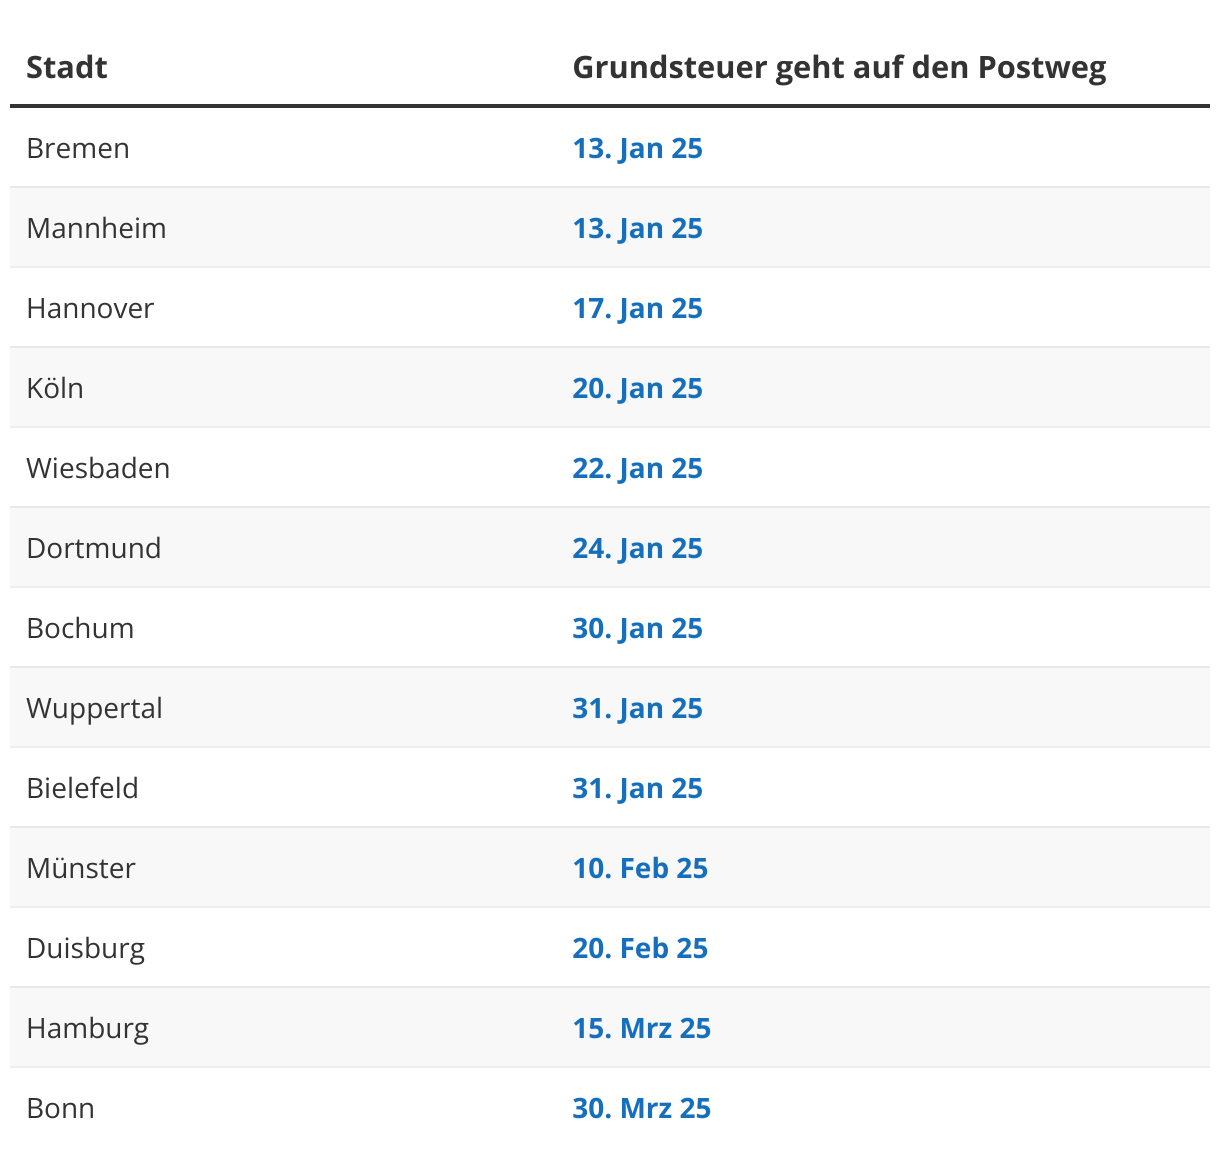This screenshot has width=1220, height=1156.
Task: Open the Hamburg 15. Mrz 25 link
Action: pos(641,1028)
